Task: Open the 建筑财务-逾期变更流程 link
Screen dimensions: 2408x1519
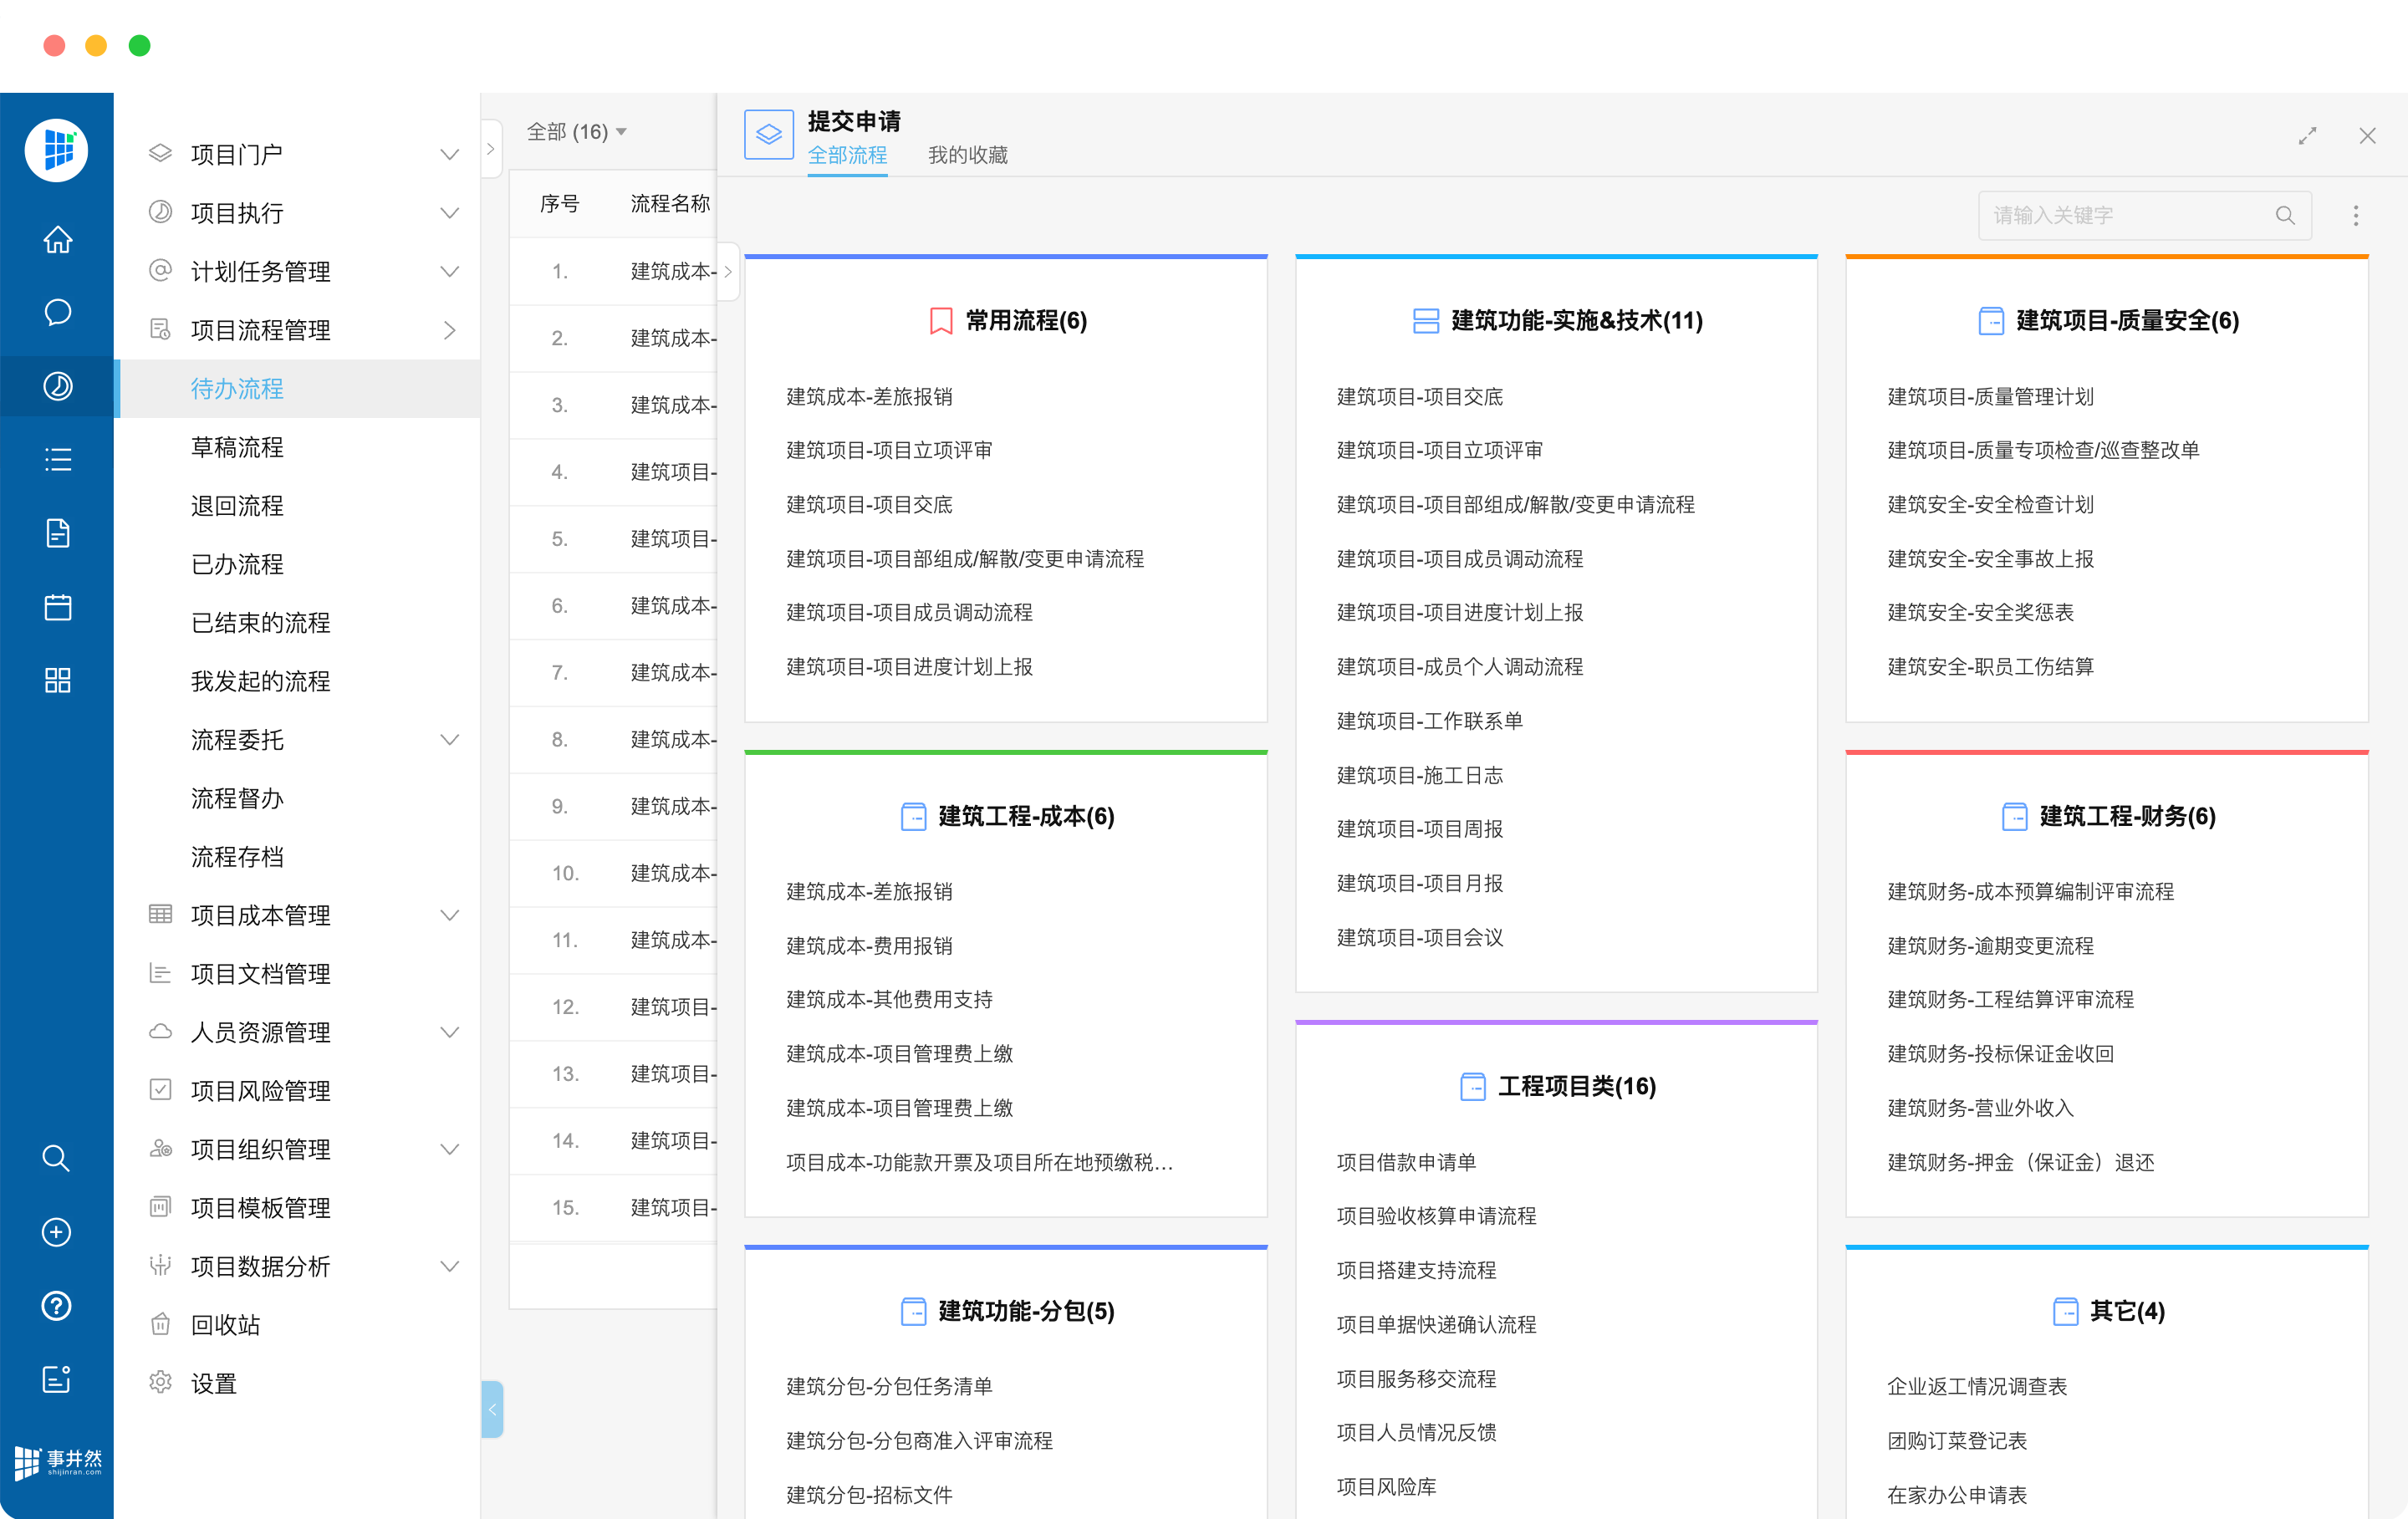Action: (x=1989, y=945)
